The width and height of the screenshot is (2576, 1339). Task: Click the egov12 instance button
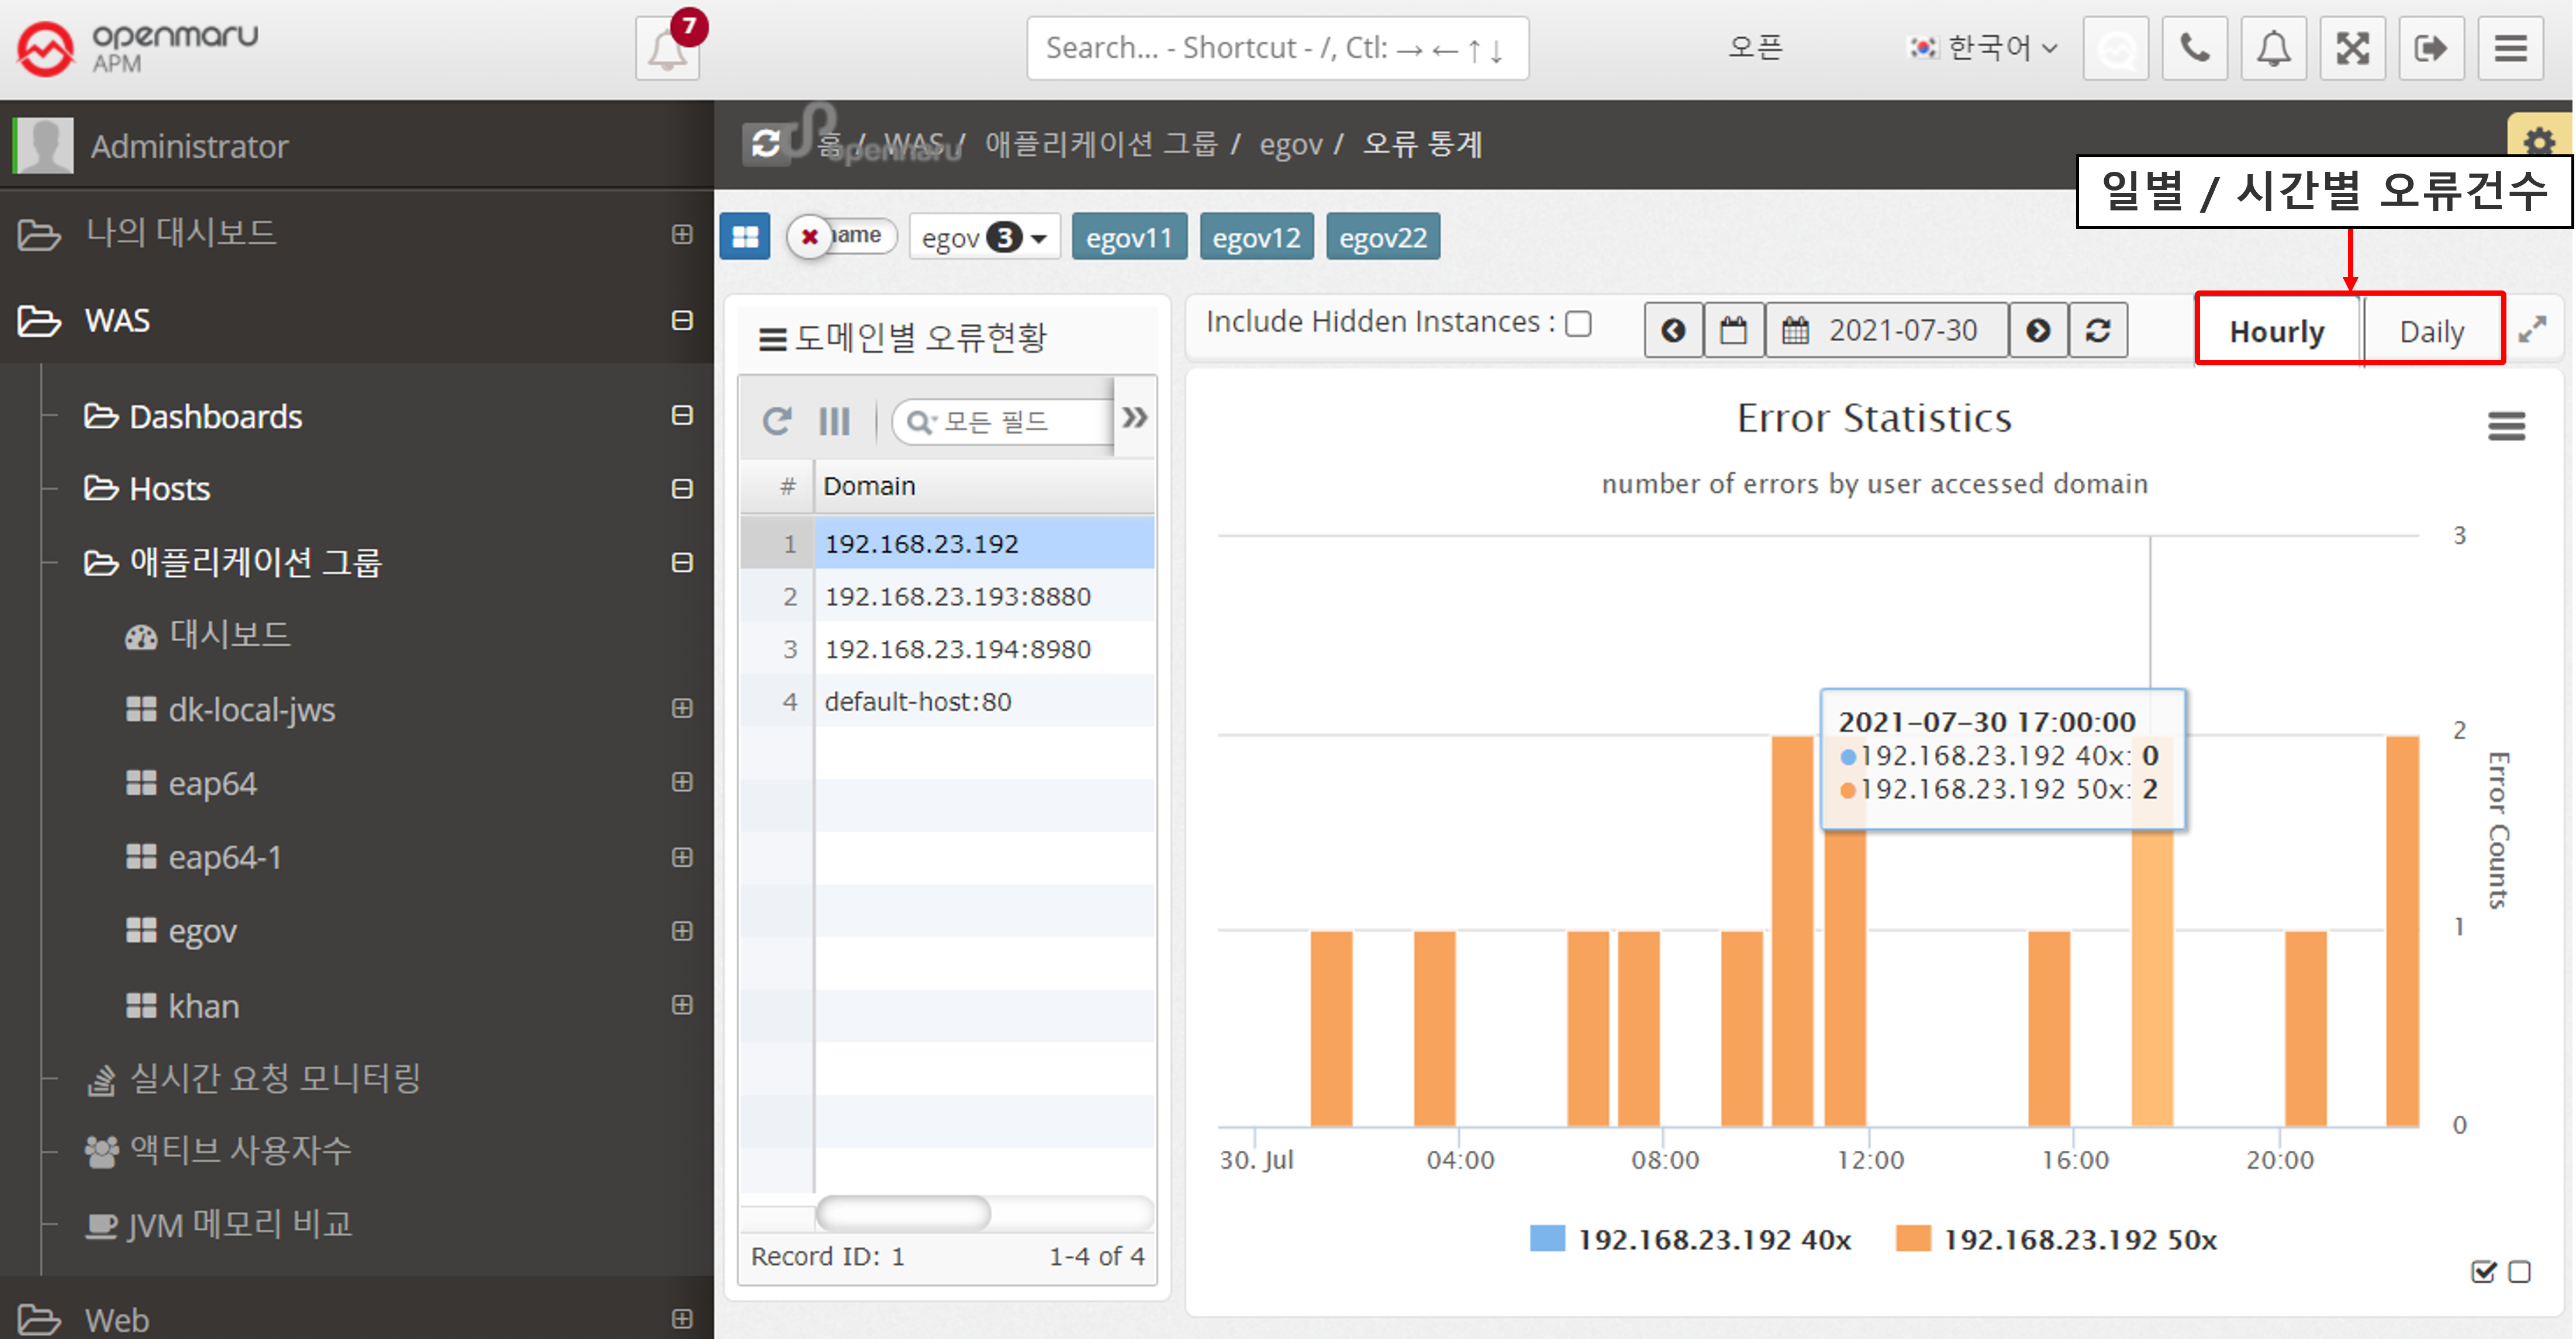(x=1256, y=238)
